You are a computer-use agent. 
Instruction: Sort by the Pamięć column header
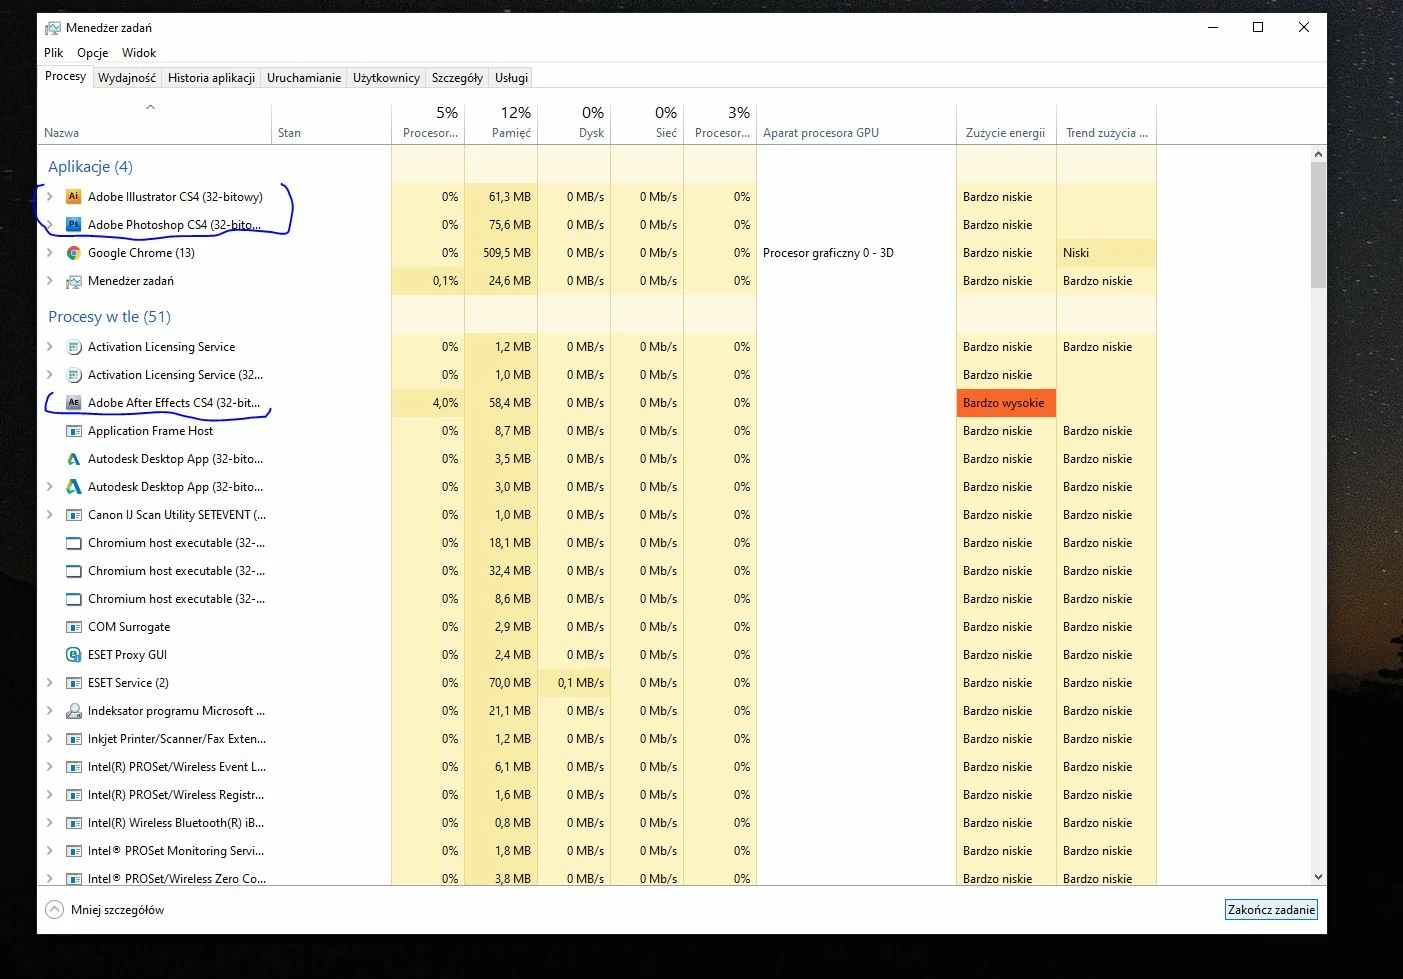click(501, 124)
